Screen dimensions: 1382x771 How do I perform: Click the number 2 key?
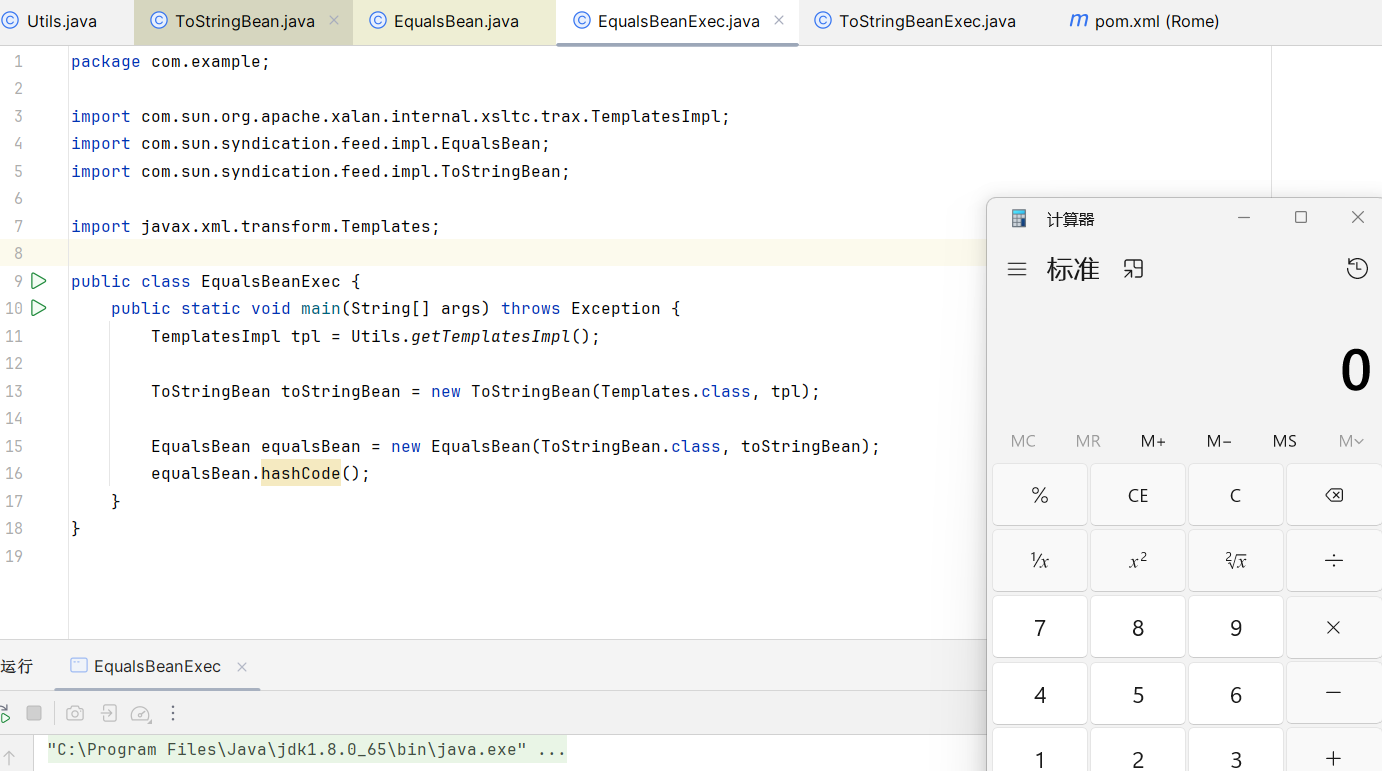click(x=1138, y=752)
